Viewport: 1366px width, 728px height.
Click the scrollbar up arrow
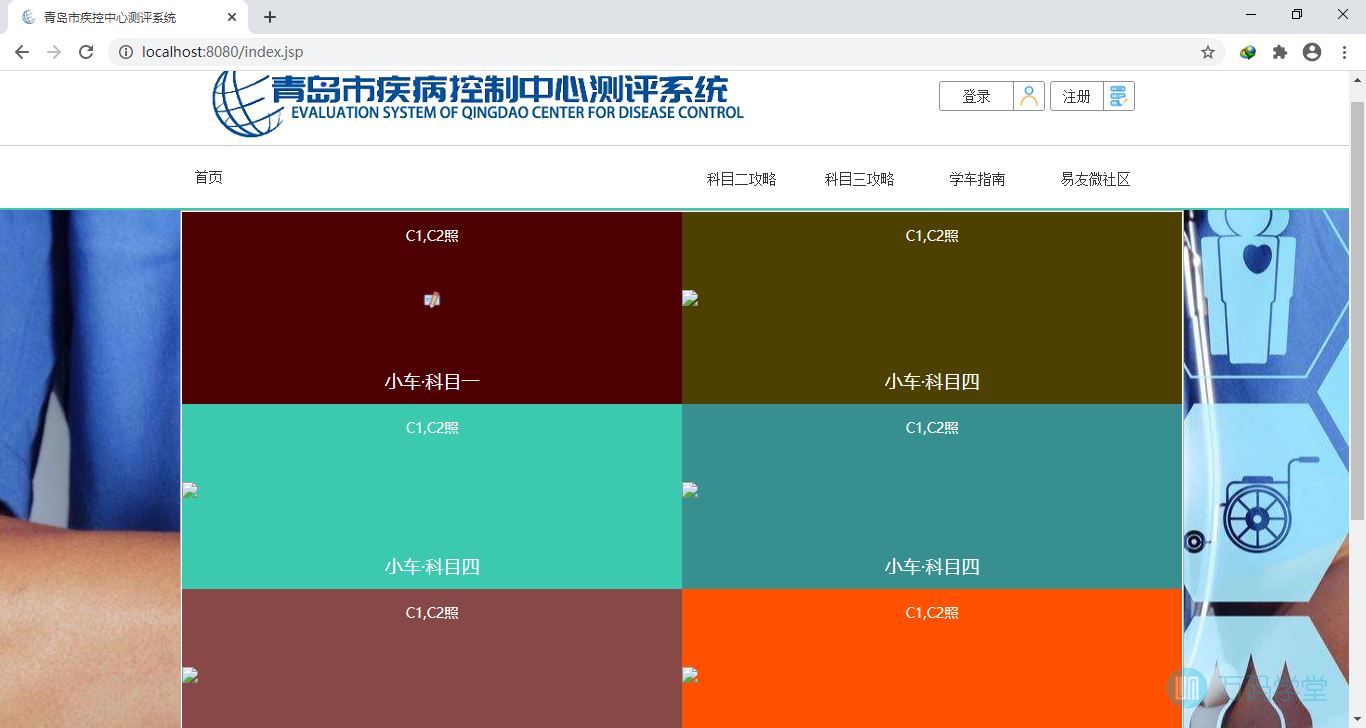point(1357,80)
